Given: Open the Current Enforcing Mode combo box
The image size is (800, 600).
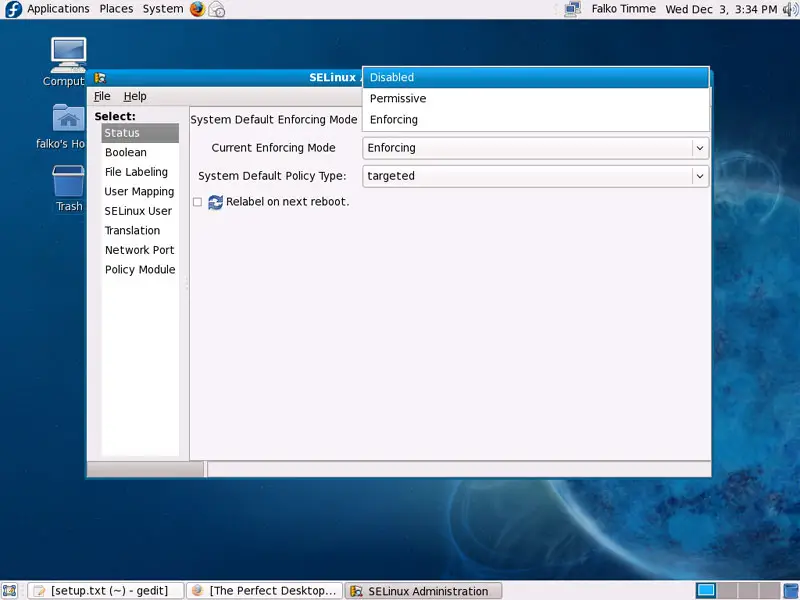Looking at the screenshot, I should click(x=535, y=148).
